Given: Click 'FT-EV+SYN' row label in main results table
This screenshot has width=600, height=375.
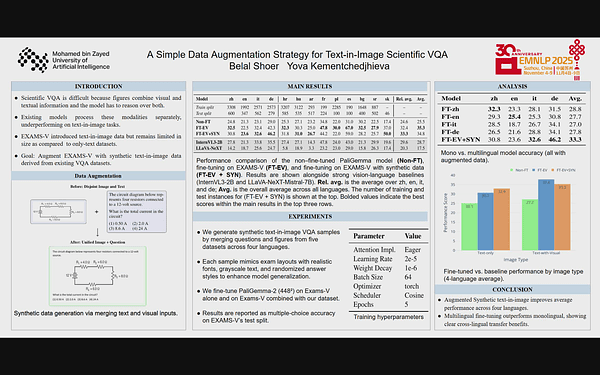Looking at the screenshot, I should tap(208, 134).
